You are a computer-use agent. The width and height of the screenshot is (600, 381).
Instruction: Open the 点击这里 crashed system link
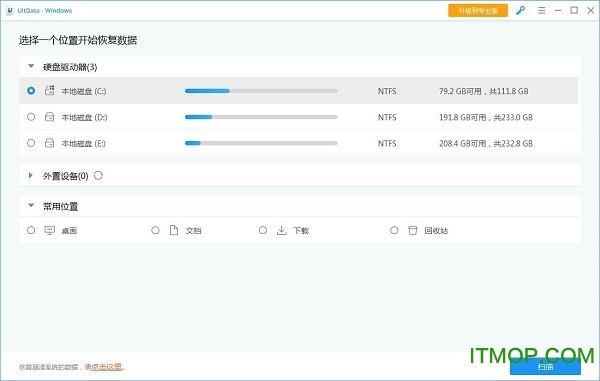pos(106,367)
